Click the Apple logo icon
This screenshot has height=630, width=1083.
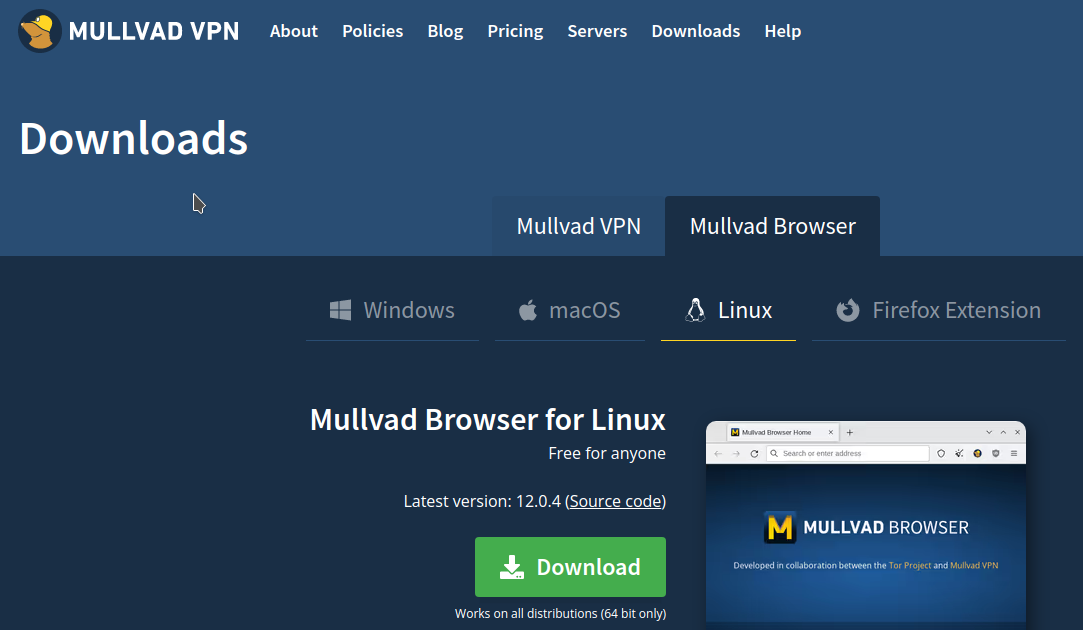[x=528, y=310]
